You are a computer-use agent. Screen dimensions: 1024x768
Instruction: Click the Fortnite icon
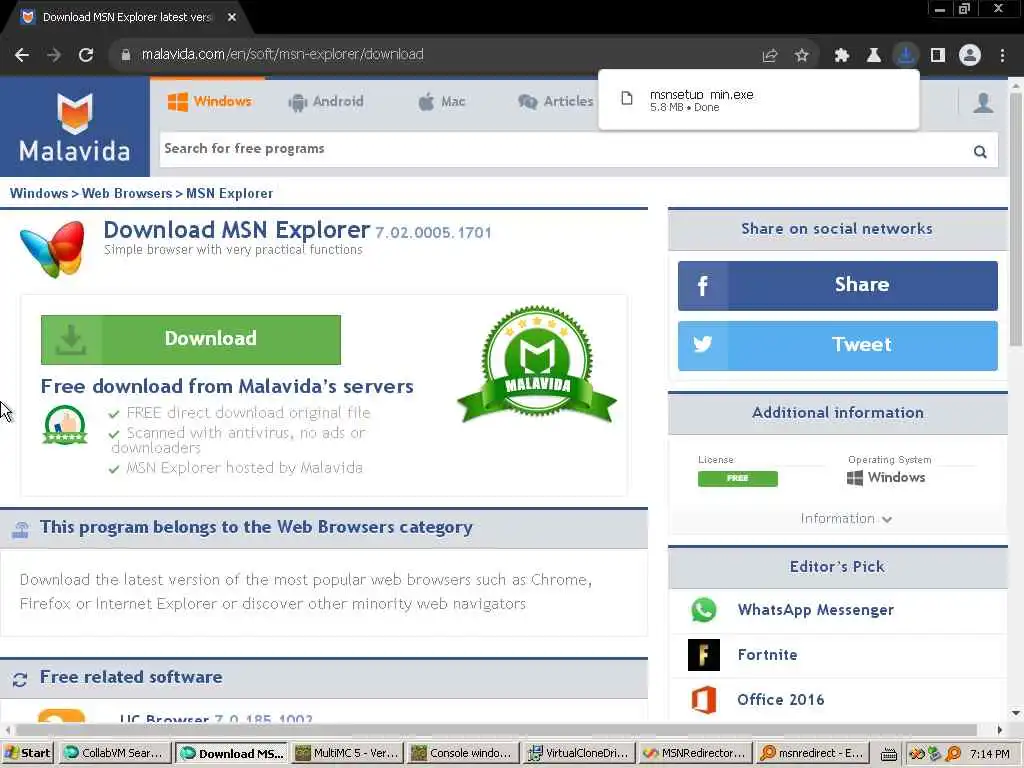click(x=704, y=655)
